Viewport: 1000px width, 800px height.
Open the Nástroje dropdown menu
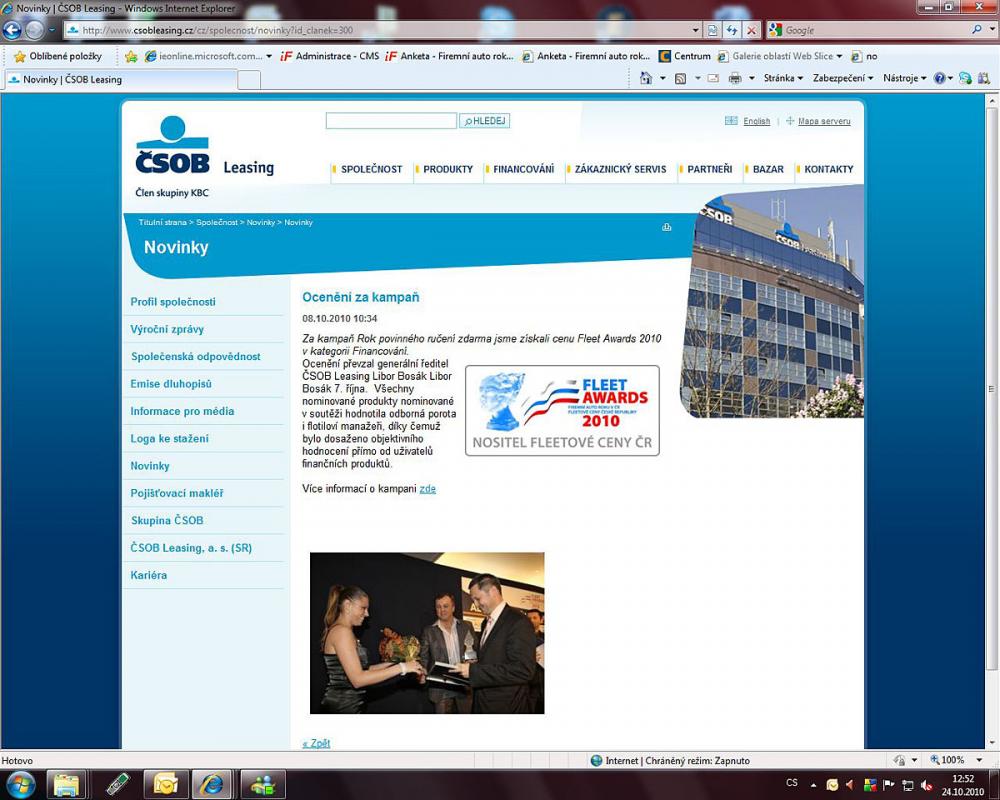pos(904,78)
